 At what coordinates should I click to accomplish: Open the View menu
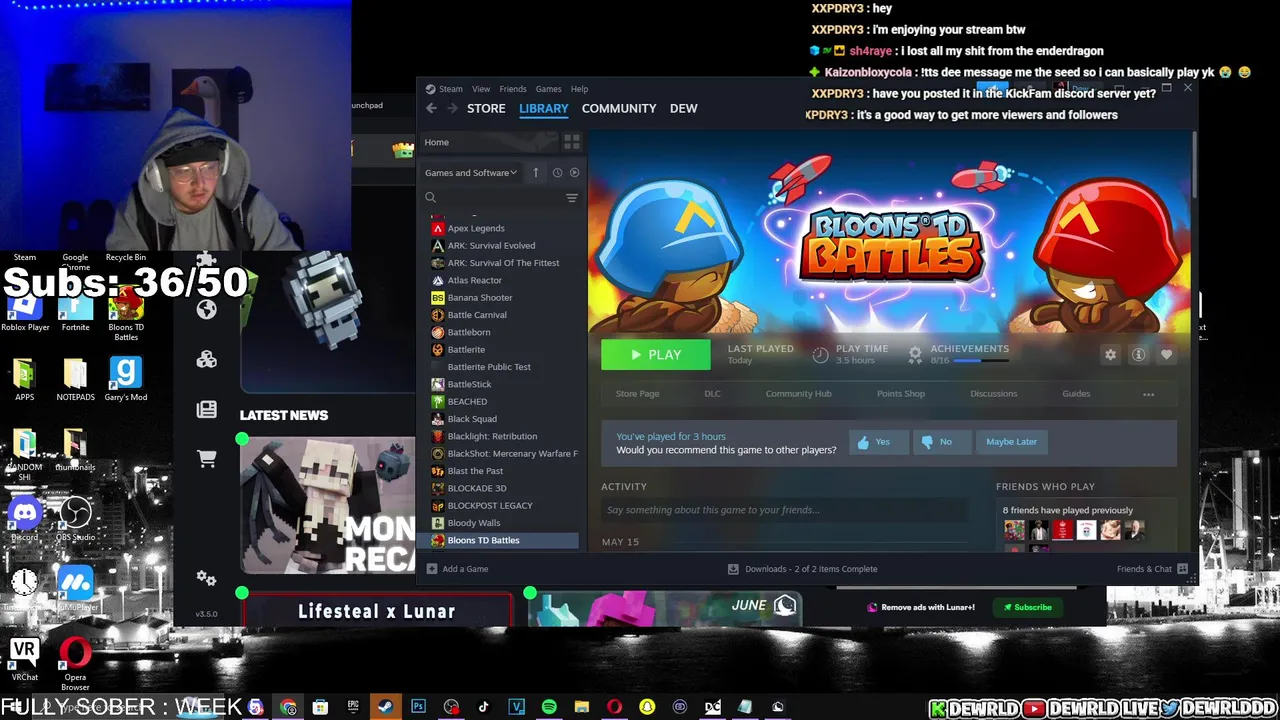[481, 89]
